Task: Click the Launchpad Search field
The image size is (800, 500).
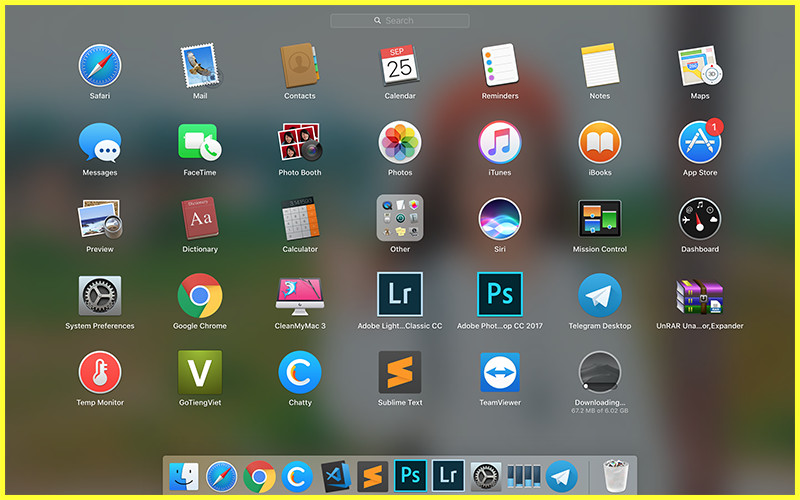Action: 399,20
